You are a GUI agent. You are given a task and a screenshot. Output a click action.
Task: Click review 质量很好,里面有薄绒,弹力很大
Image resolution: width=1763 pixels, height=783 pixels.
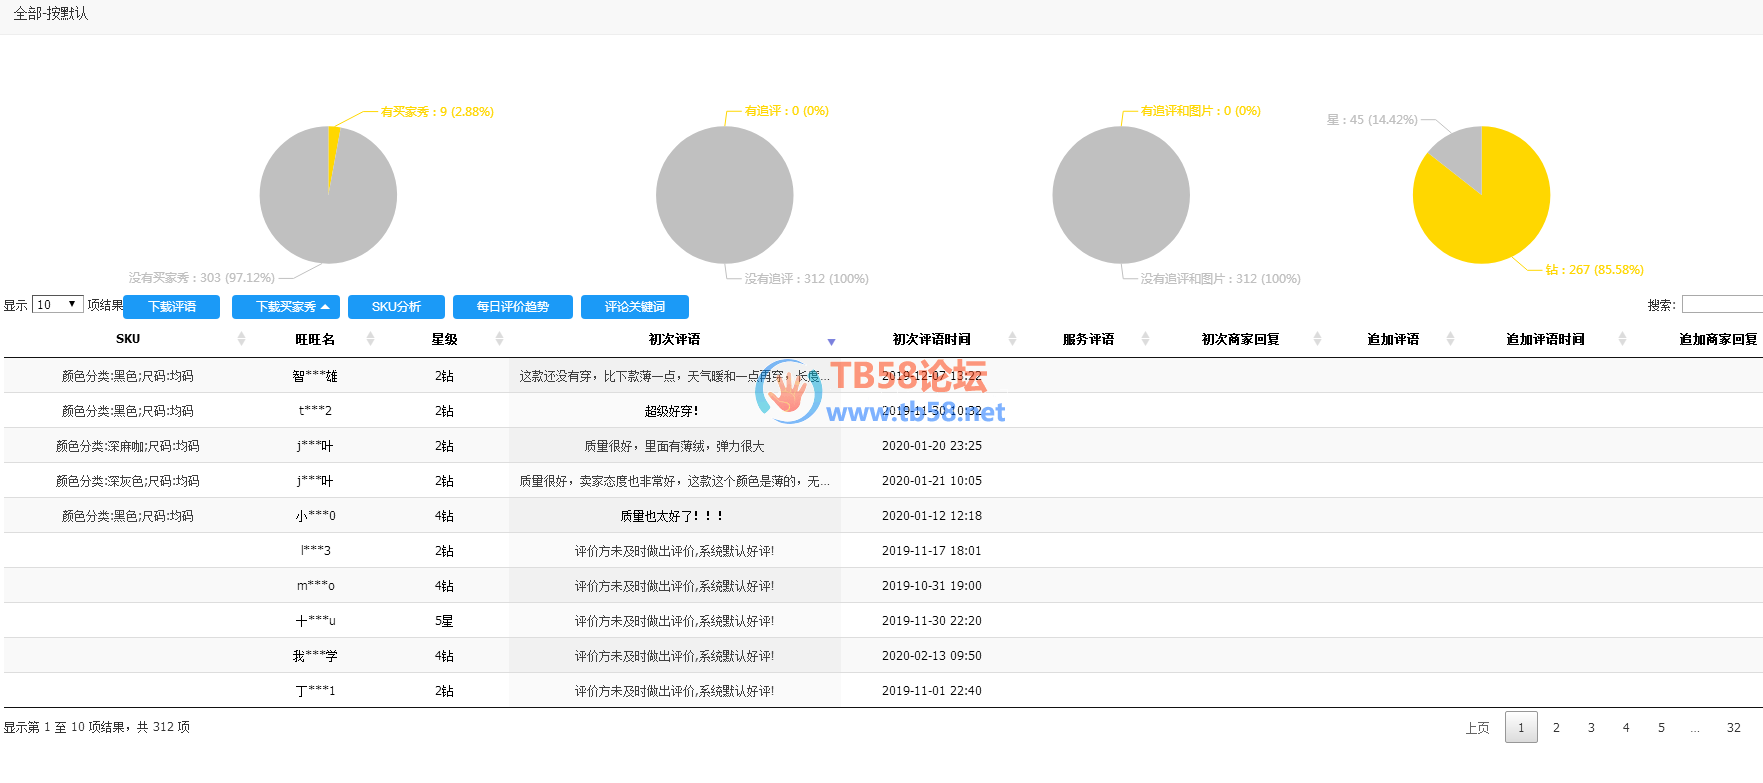coord(674,446)
